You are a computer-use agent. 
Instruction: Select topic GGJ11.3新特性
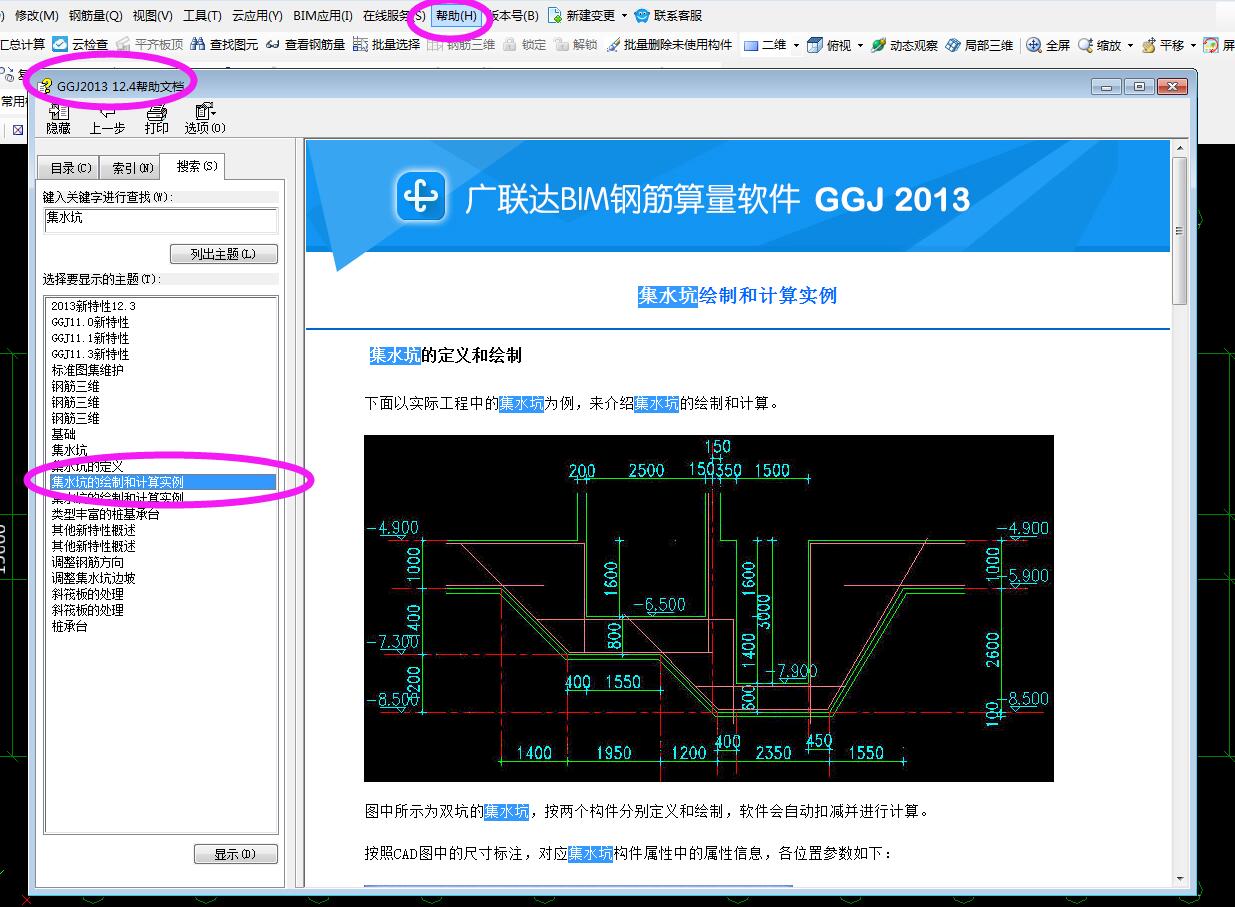[x=90, y=354]
